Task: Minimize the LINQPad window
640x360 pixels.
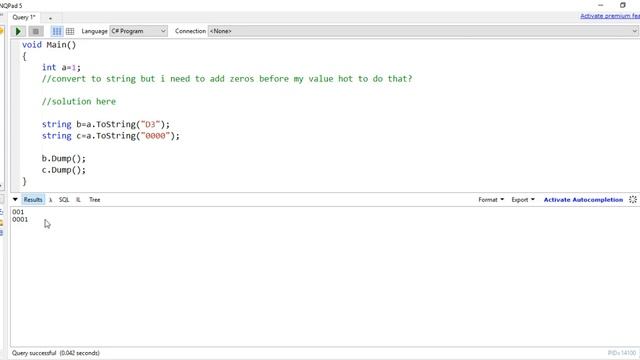Action: click(600, 5)
